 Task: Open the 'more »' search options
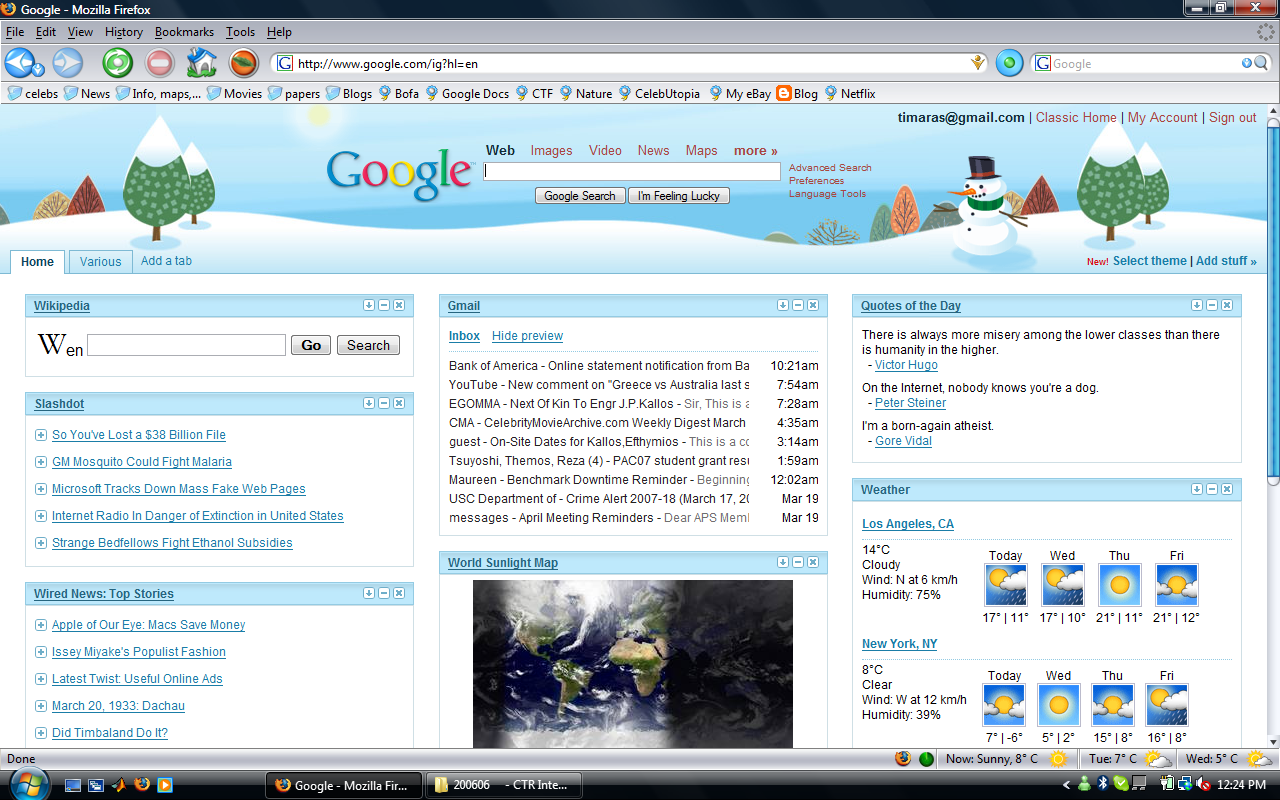pos(756,151)
